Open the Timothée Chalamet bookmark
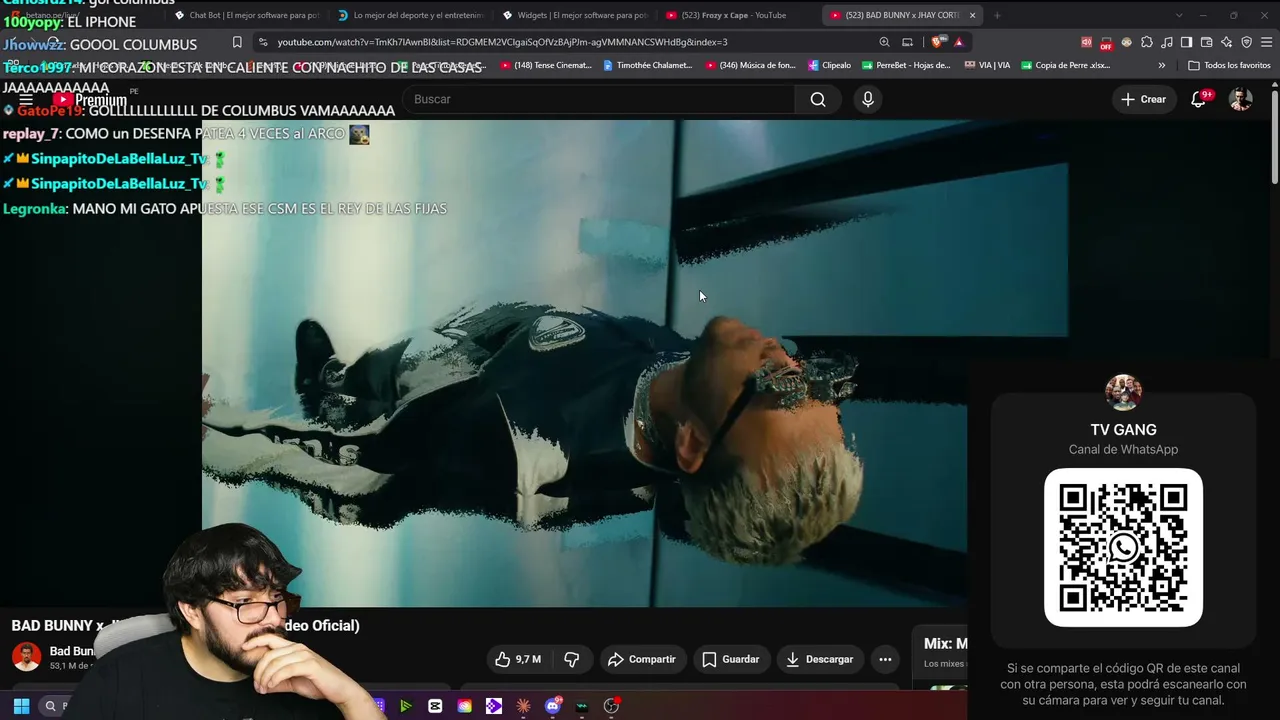Viewport: 1280px width, 720px height. point(648,65)
